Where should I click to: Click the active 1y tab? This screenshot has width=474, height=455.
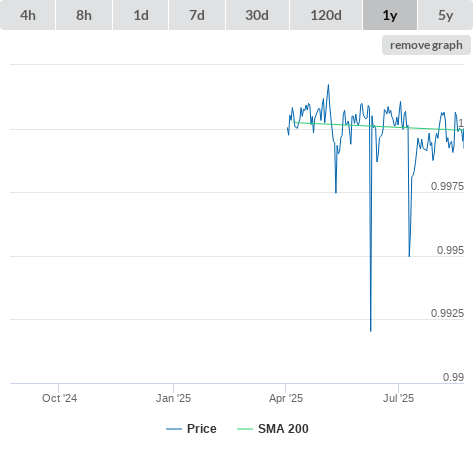pos(390,15)
